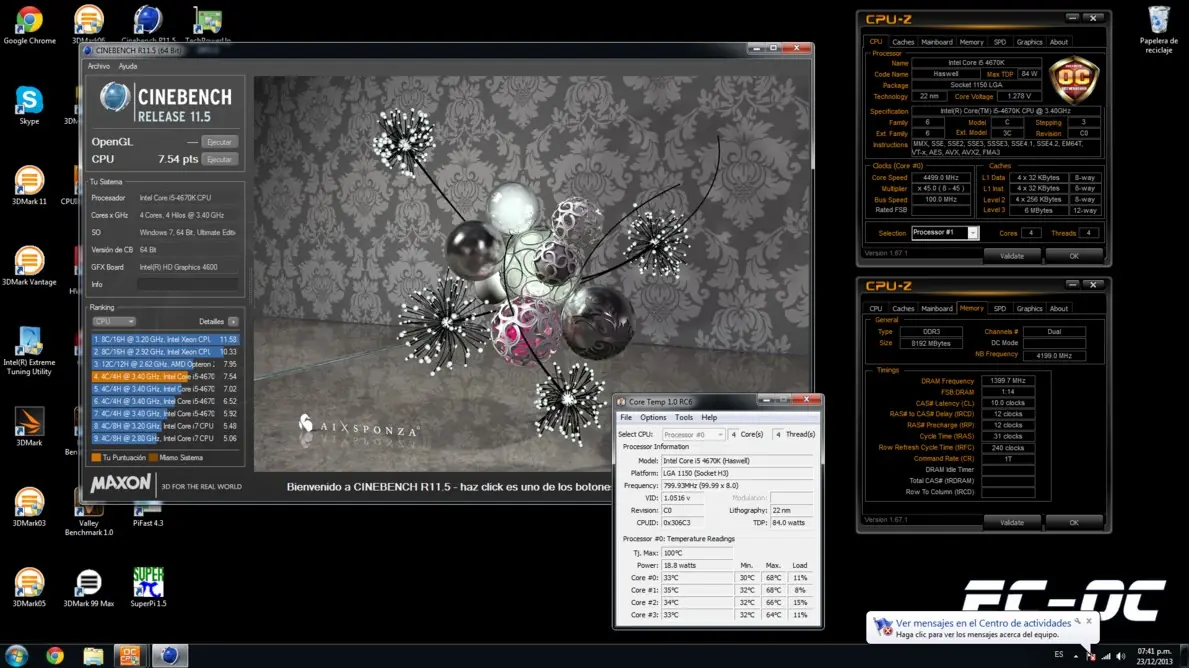Select the OC app taskbar button
Viewport: 1189px width, 668px height.
130,655
